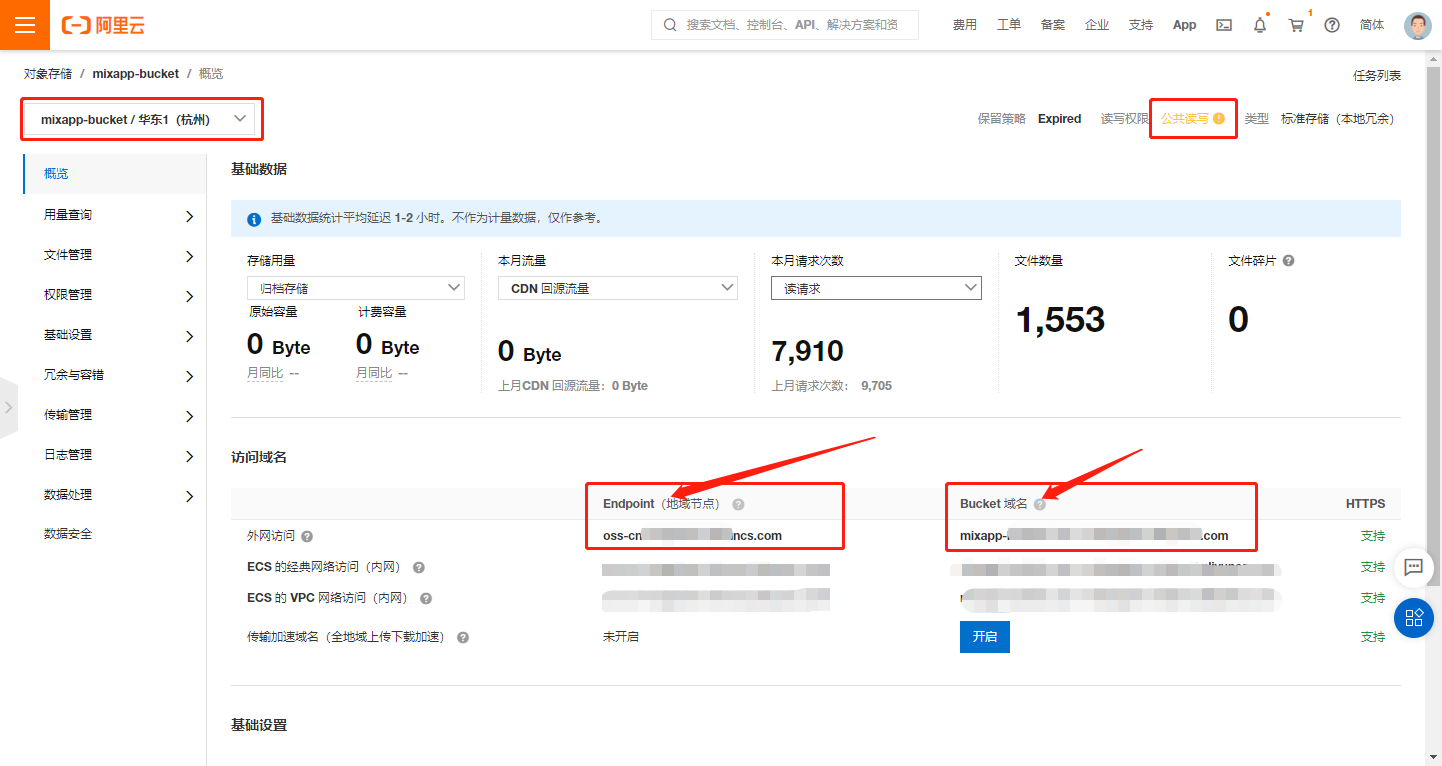The image size is (1442, 766).
Task: Click the 未开启 status text
Action: [621, 637]
